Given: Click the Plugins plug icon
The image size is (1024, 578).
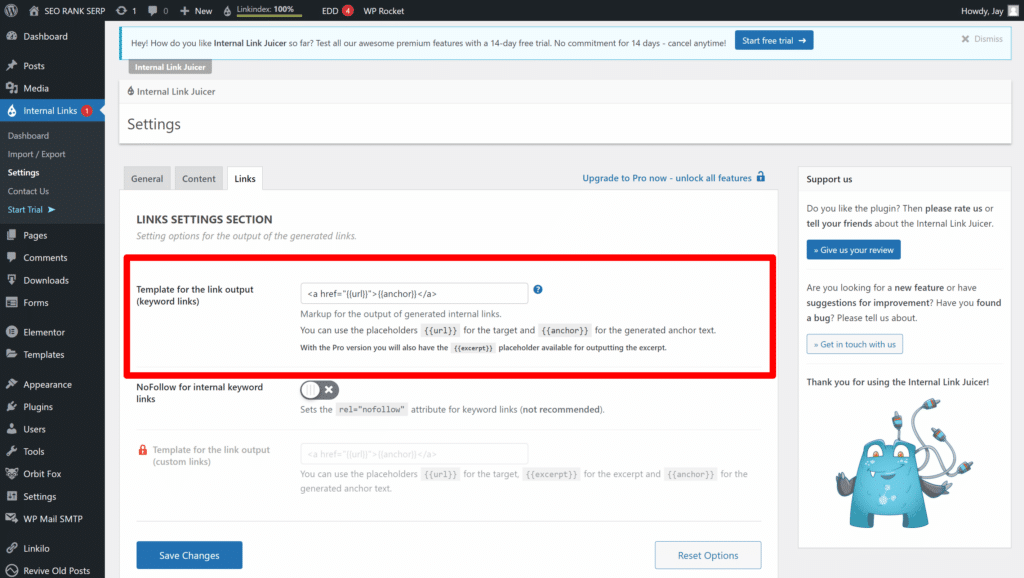Looking at the screenshot, I should 12,406.
